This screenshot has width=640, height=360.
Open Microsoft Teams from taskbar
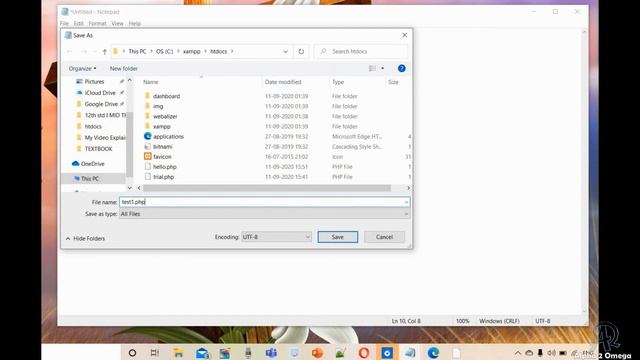271,353
